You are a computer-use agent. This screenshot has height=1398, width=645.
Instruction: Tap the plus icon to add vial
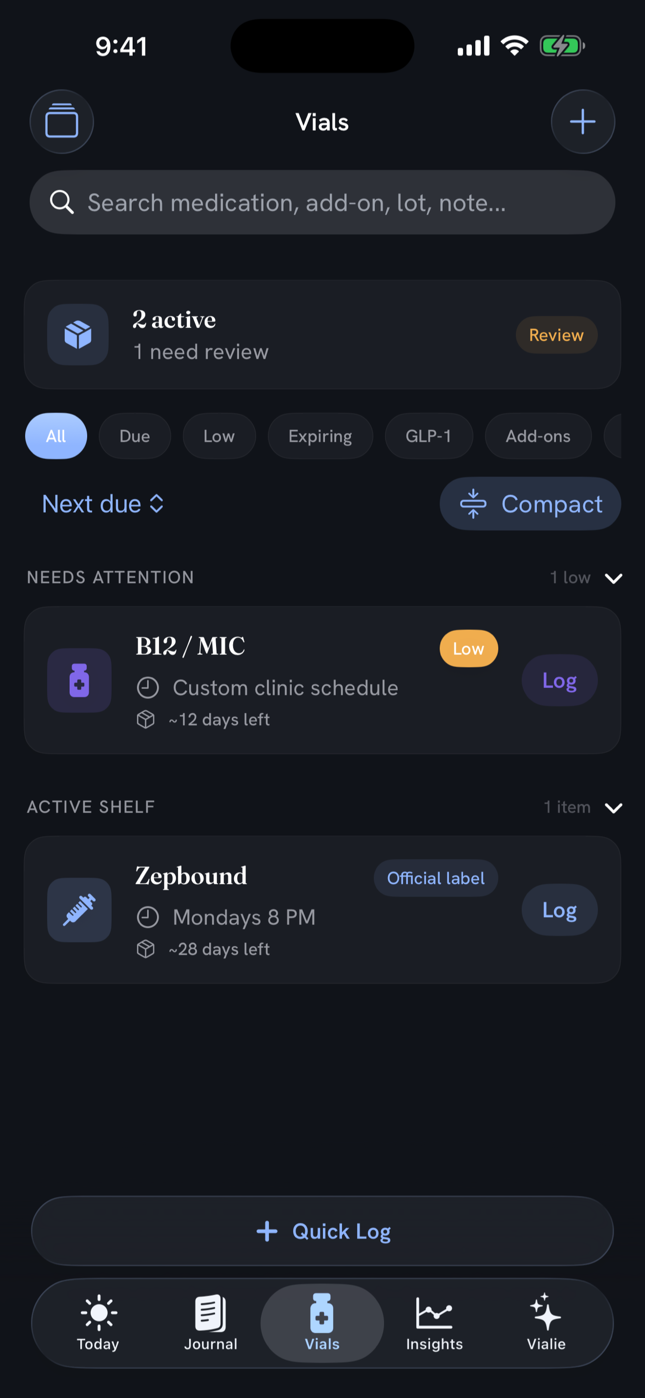pyautogui.click(x=583, y=122)
